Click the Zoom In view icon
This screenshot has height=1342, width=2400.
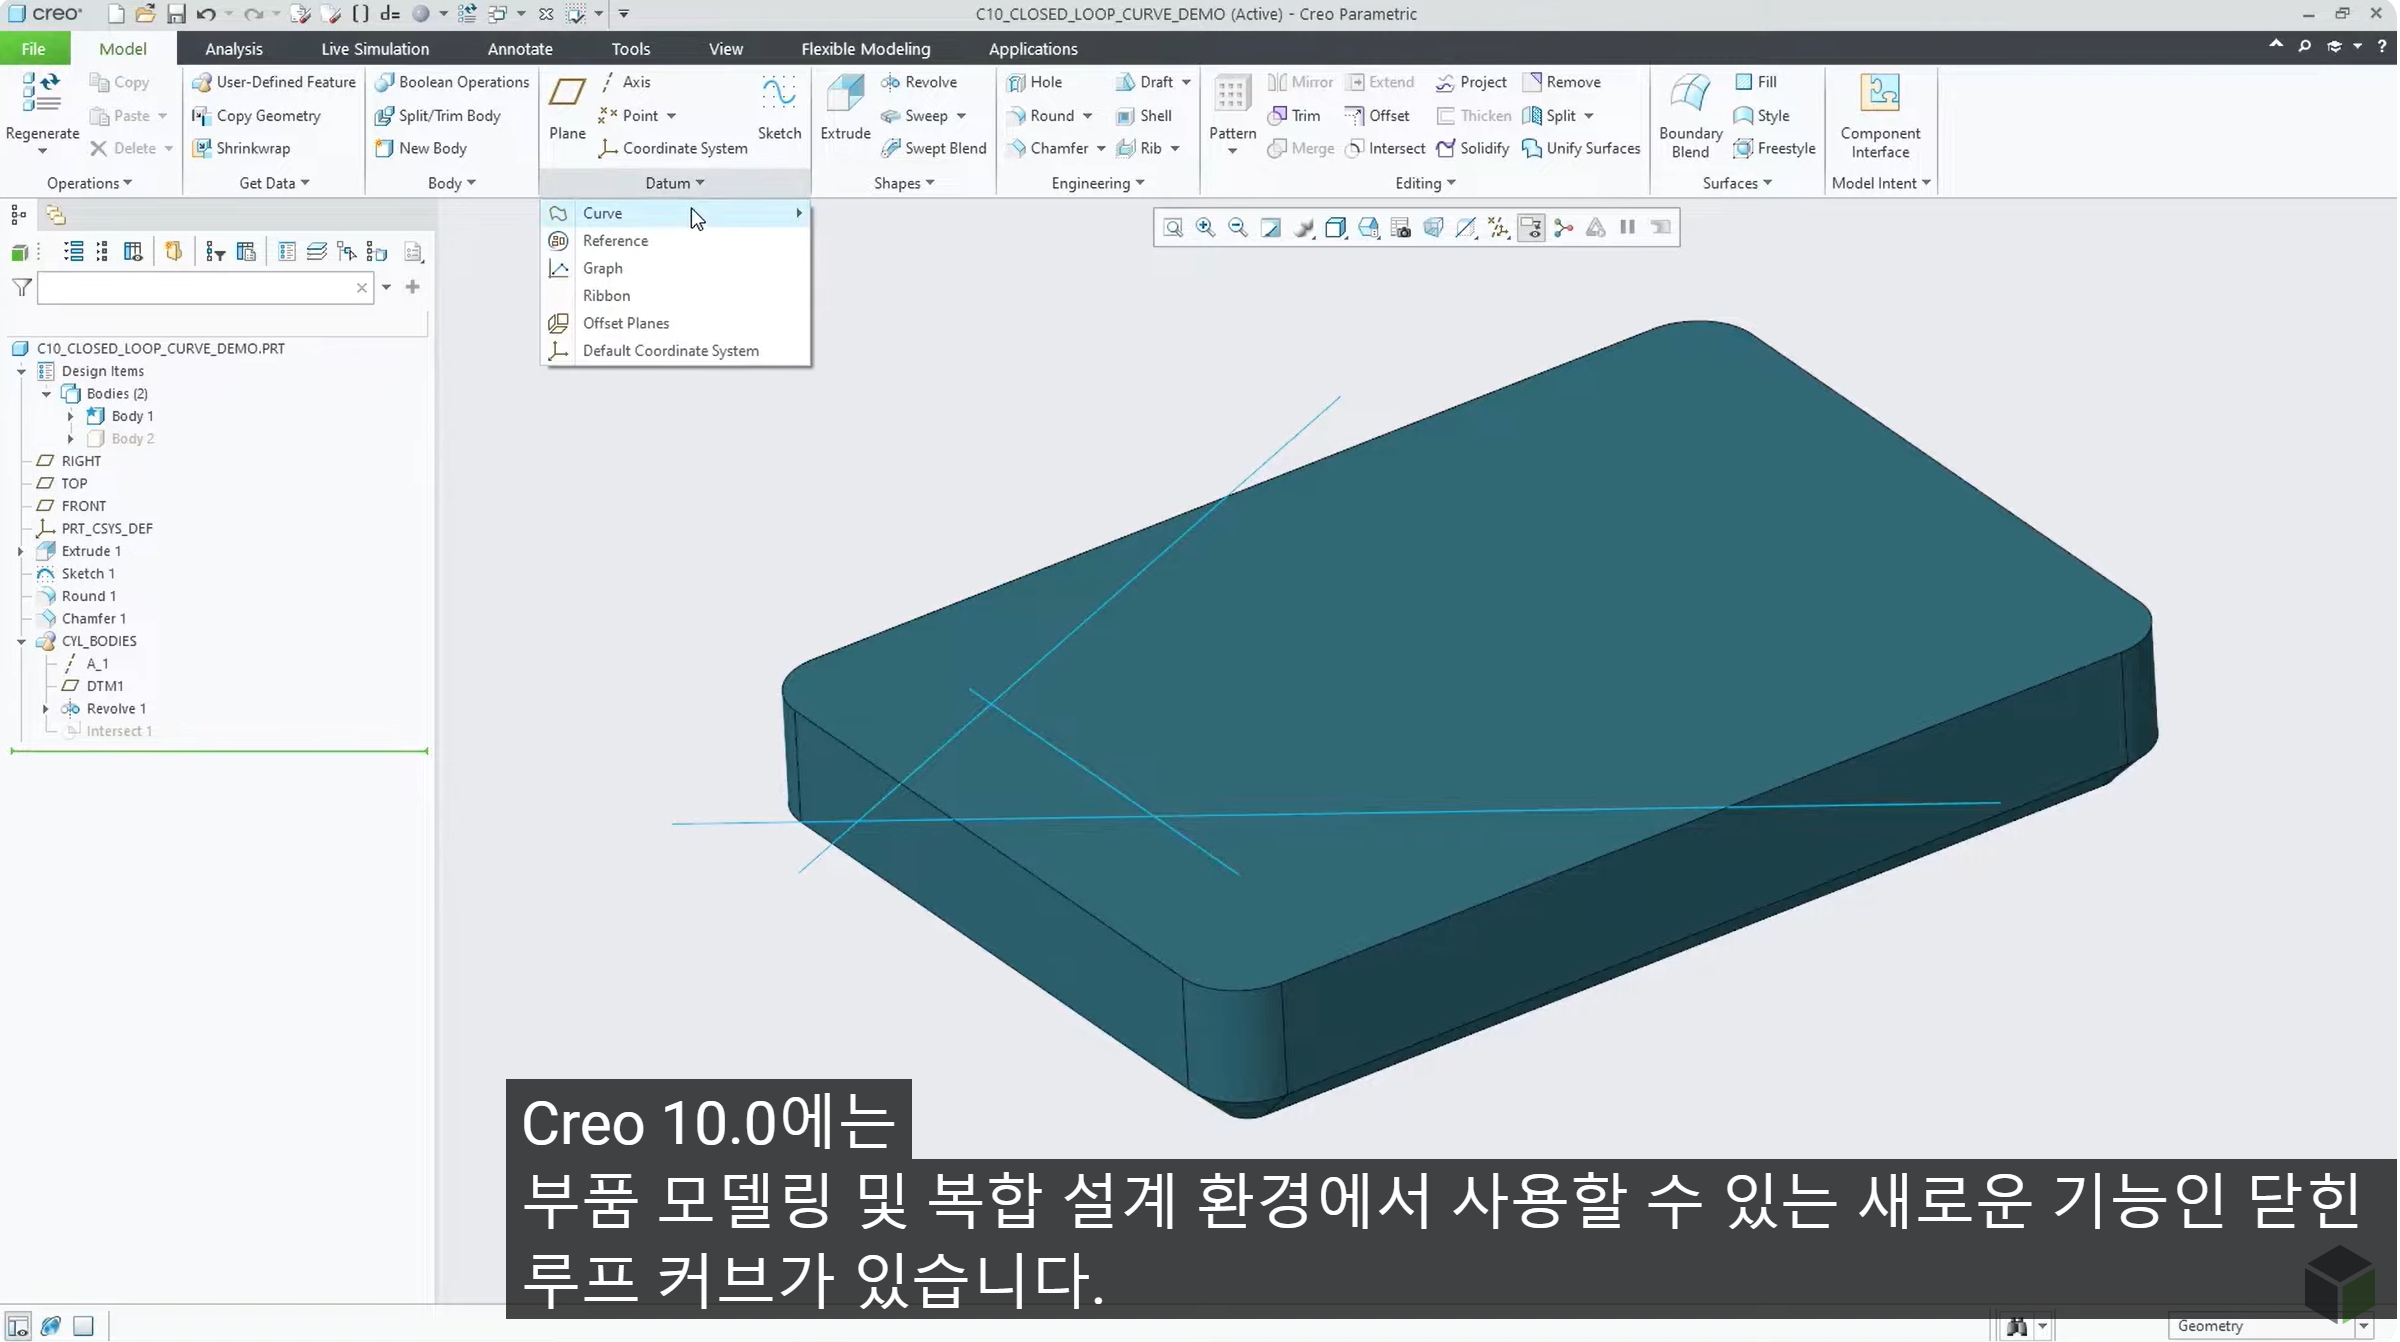tap(1205, 228)
